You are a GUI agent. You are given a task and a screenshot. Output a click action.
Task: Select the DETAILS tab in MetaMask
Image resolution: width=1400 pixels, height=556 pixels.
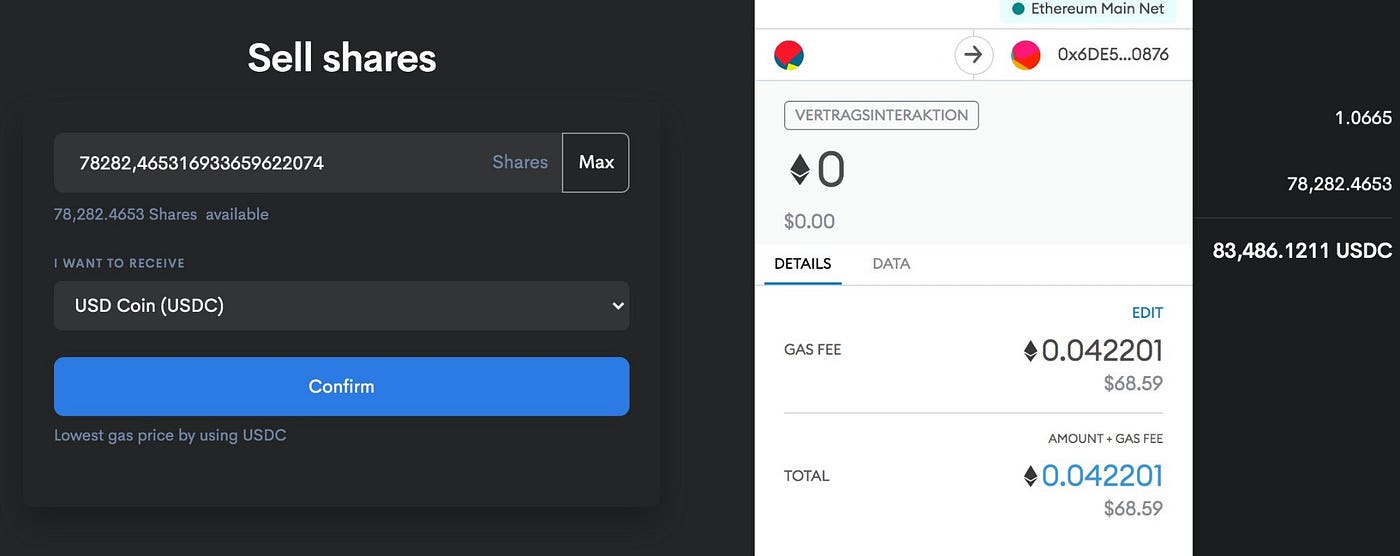[x=803, y=264]
